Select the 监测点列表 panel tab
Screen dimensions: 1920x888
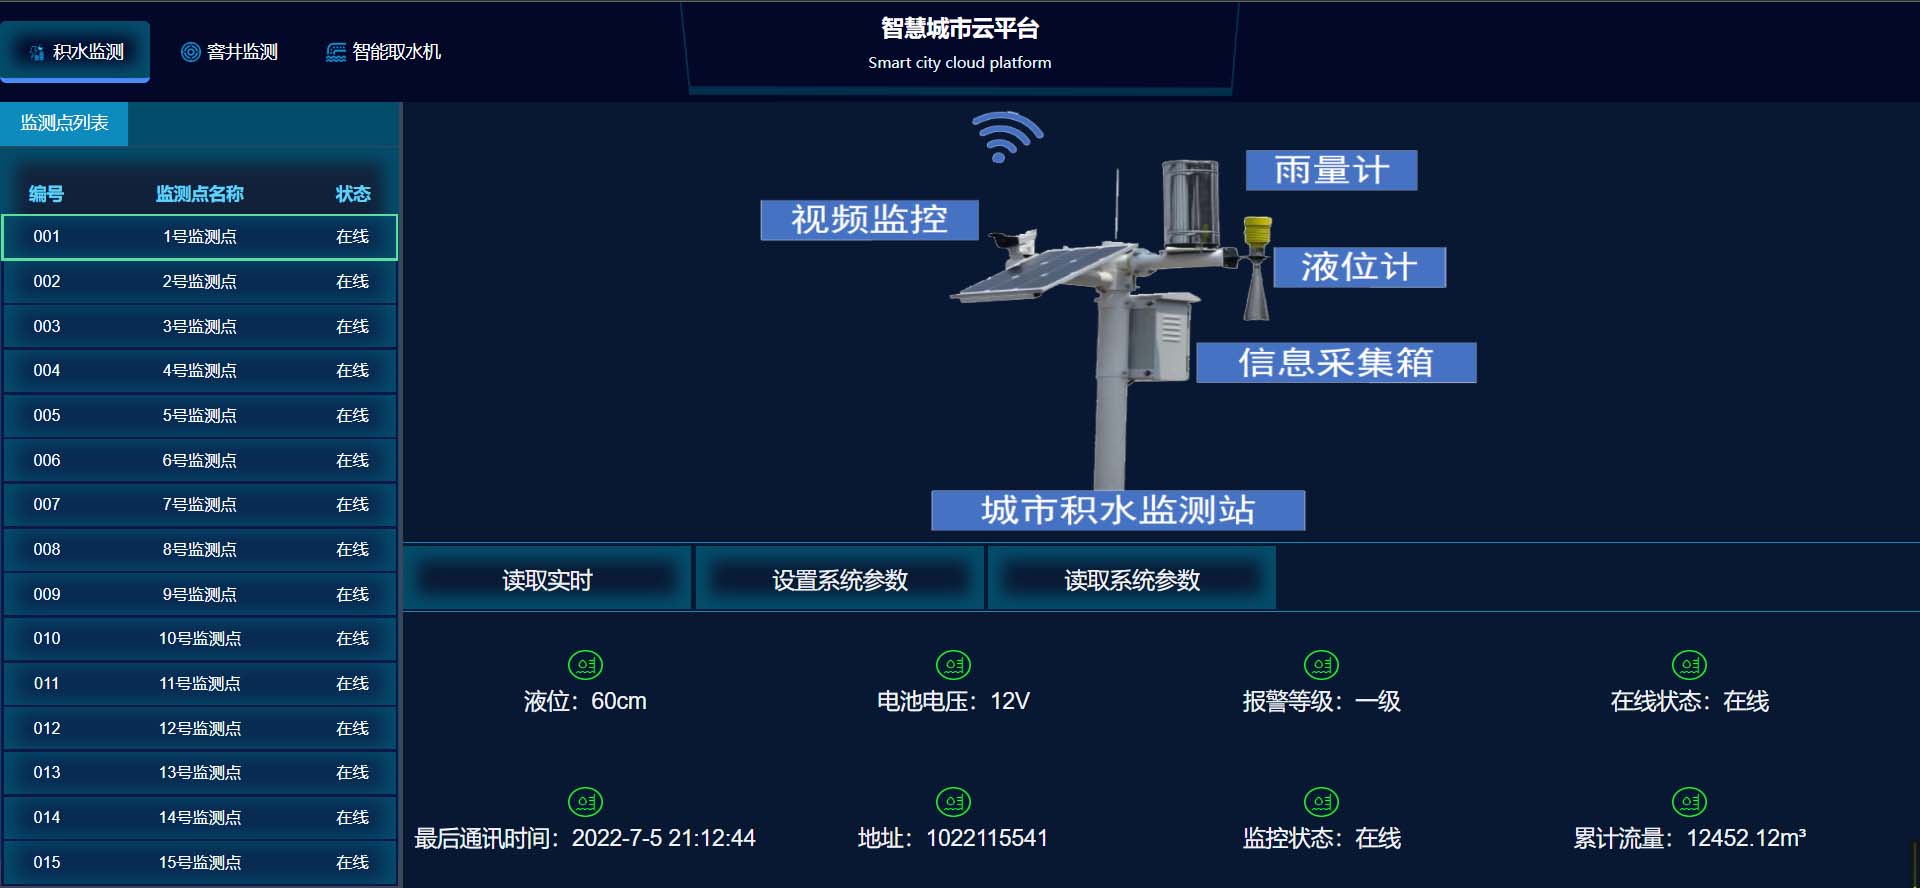coord(64,123)
